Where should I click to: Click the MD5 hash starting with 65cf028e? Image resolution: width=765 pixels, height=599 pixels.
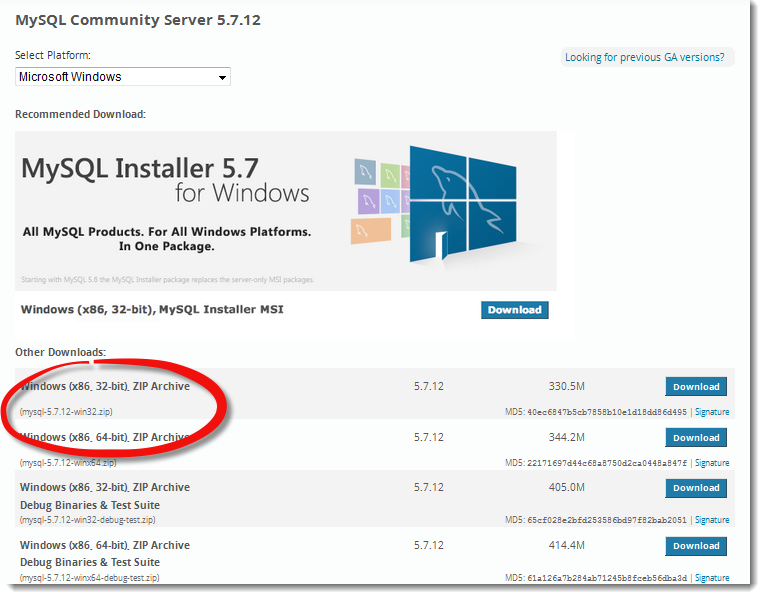click(606, 520)
